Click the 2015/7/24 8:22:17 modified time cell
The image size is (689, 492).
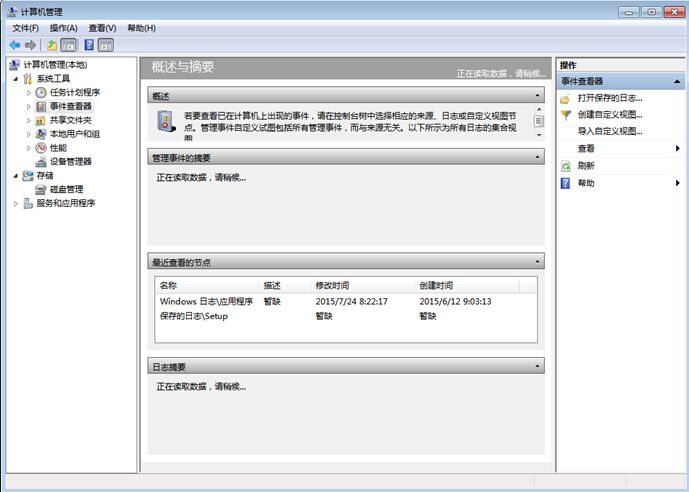[x=352, y=301]
